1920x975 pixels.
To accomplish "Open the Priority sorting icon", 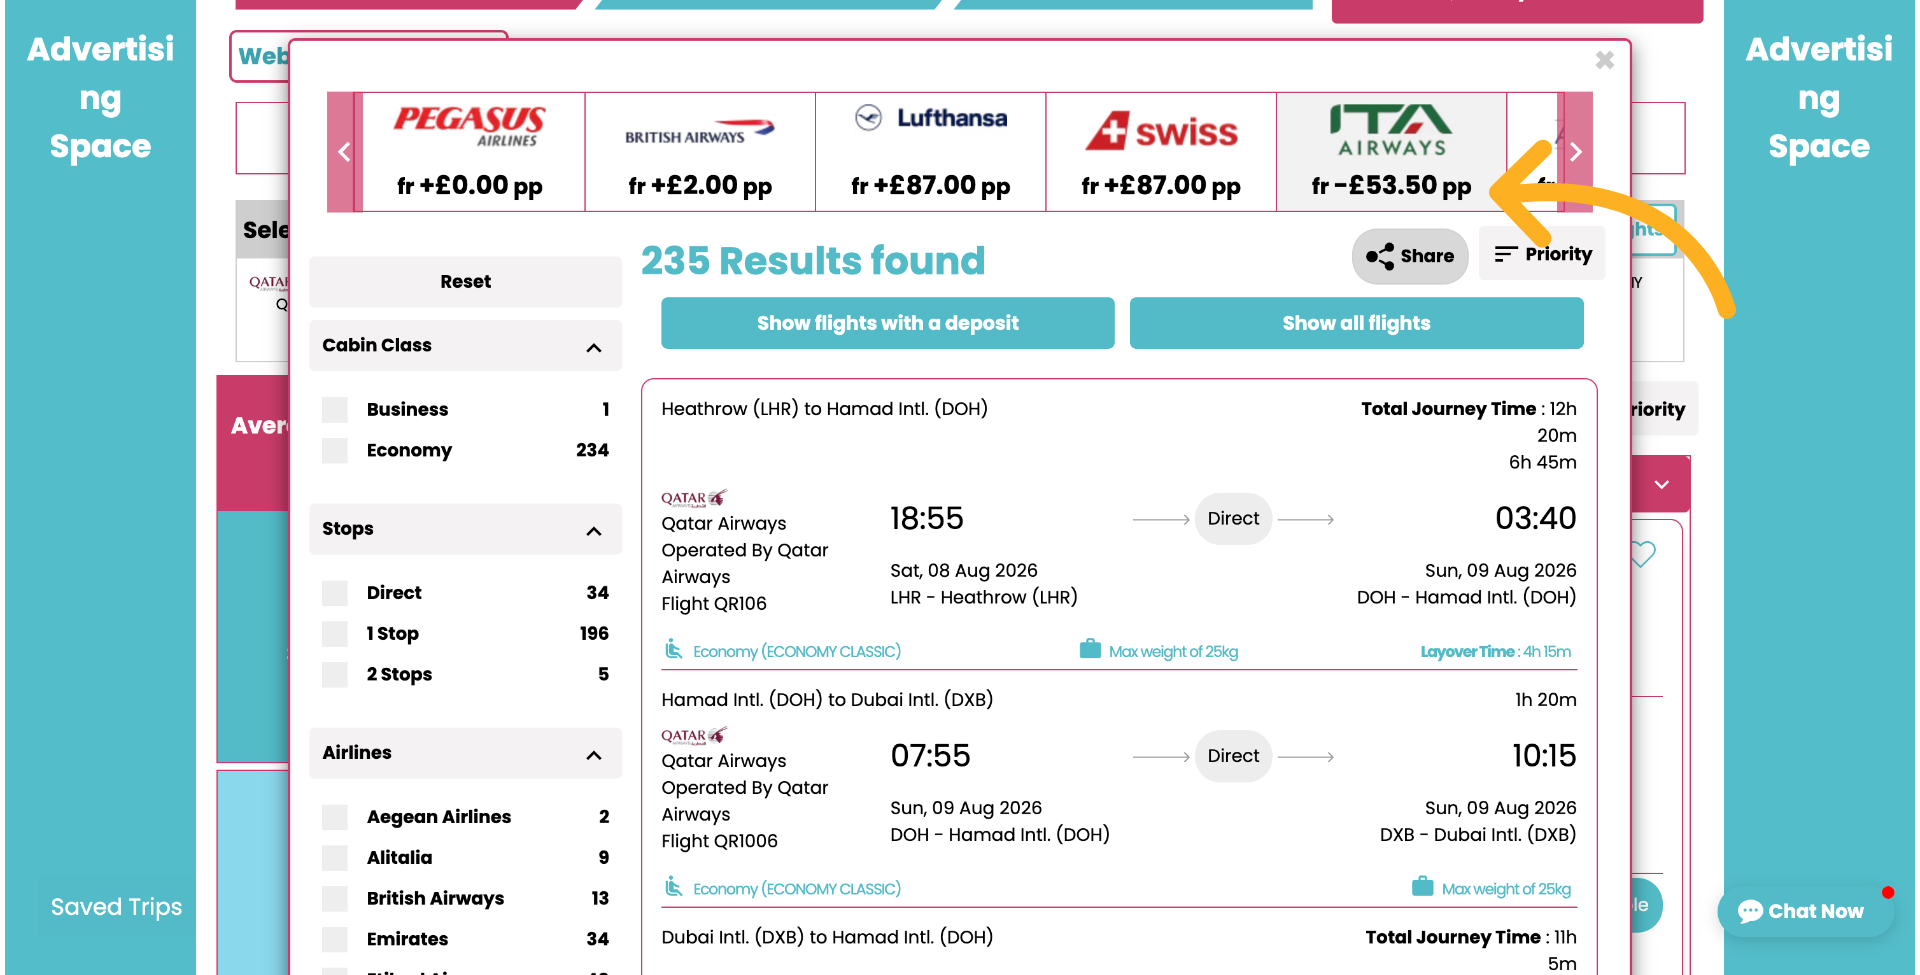I will click(1506, 254).
